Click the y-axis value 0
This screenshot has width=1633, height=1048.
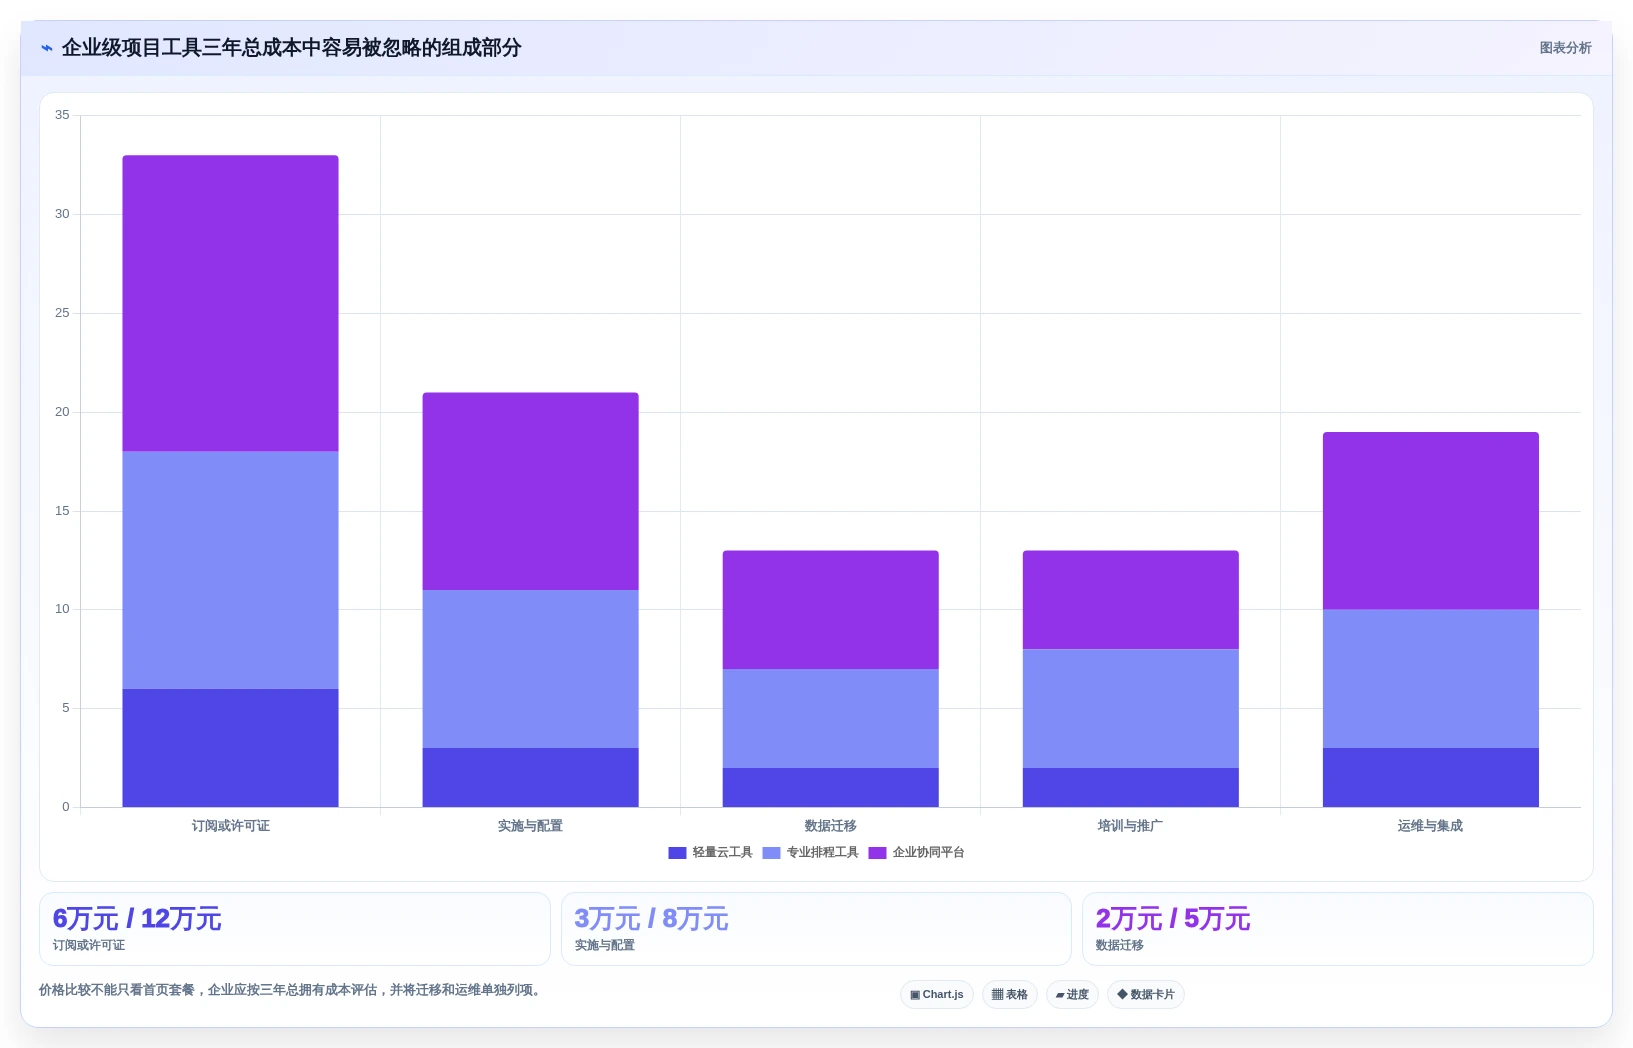coord(66,807)
